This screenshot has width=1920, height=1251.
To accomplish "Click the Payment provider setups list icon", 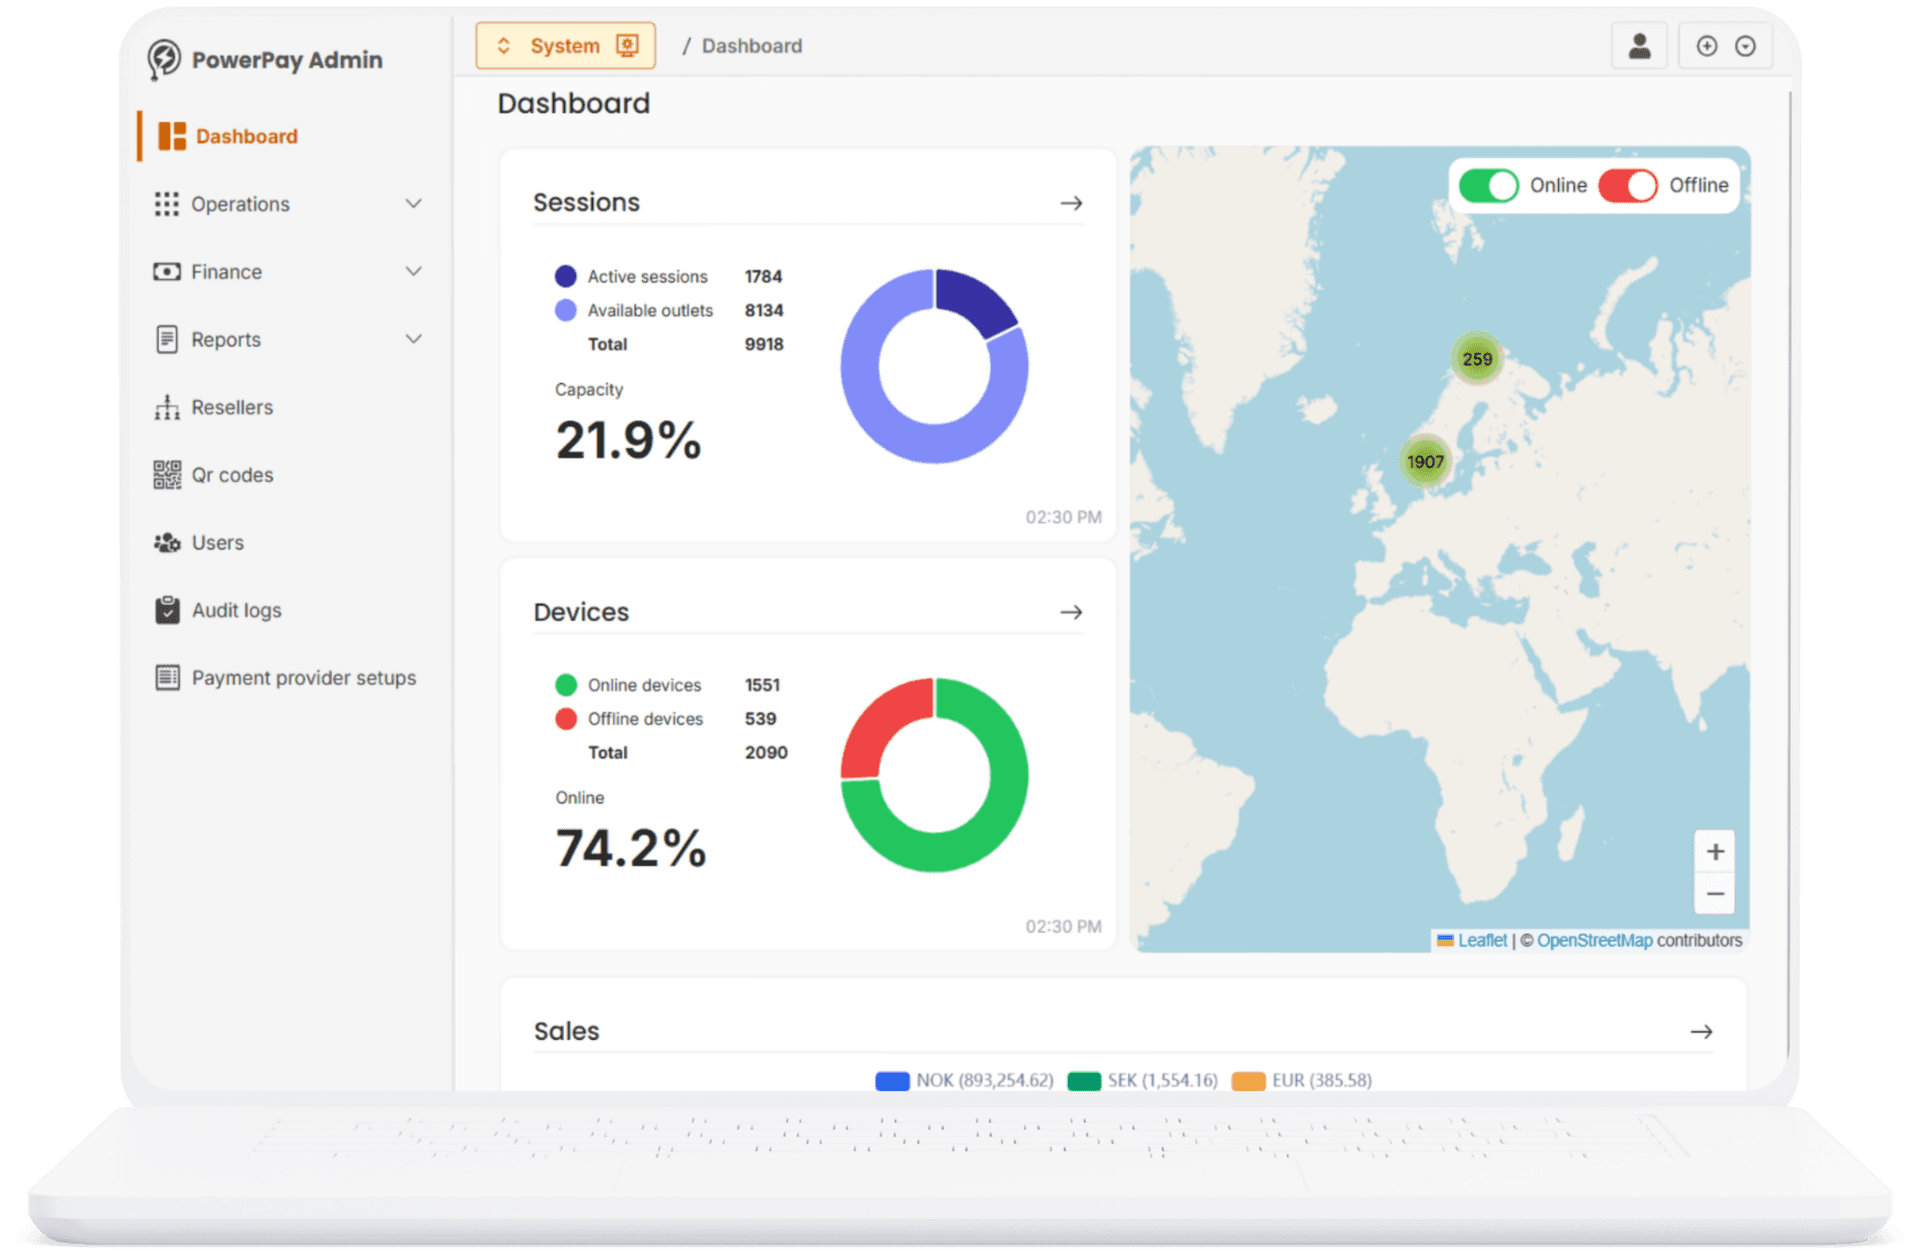I will (x=167, y=678).
